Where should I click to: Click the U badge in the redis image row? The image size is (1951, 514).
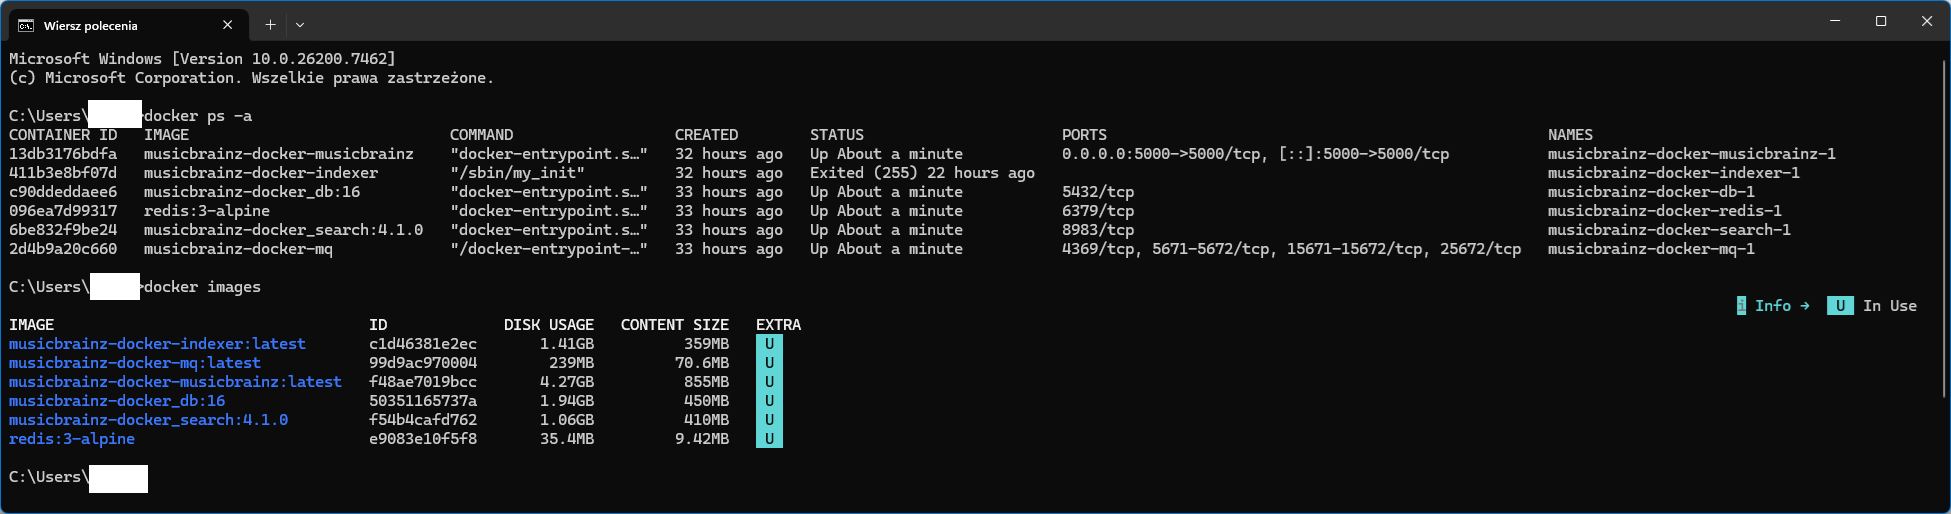click(769, 439)
